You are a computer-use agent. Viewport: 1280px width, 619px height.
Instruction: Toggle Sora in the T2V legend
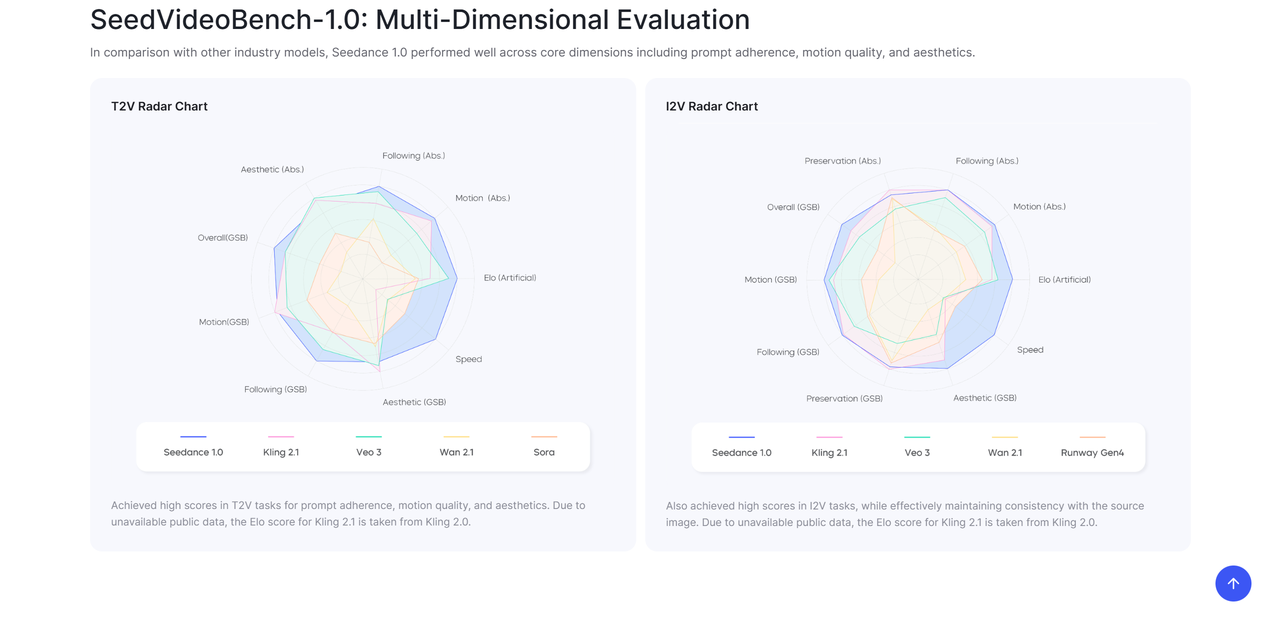tap(544, 452)
